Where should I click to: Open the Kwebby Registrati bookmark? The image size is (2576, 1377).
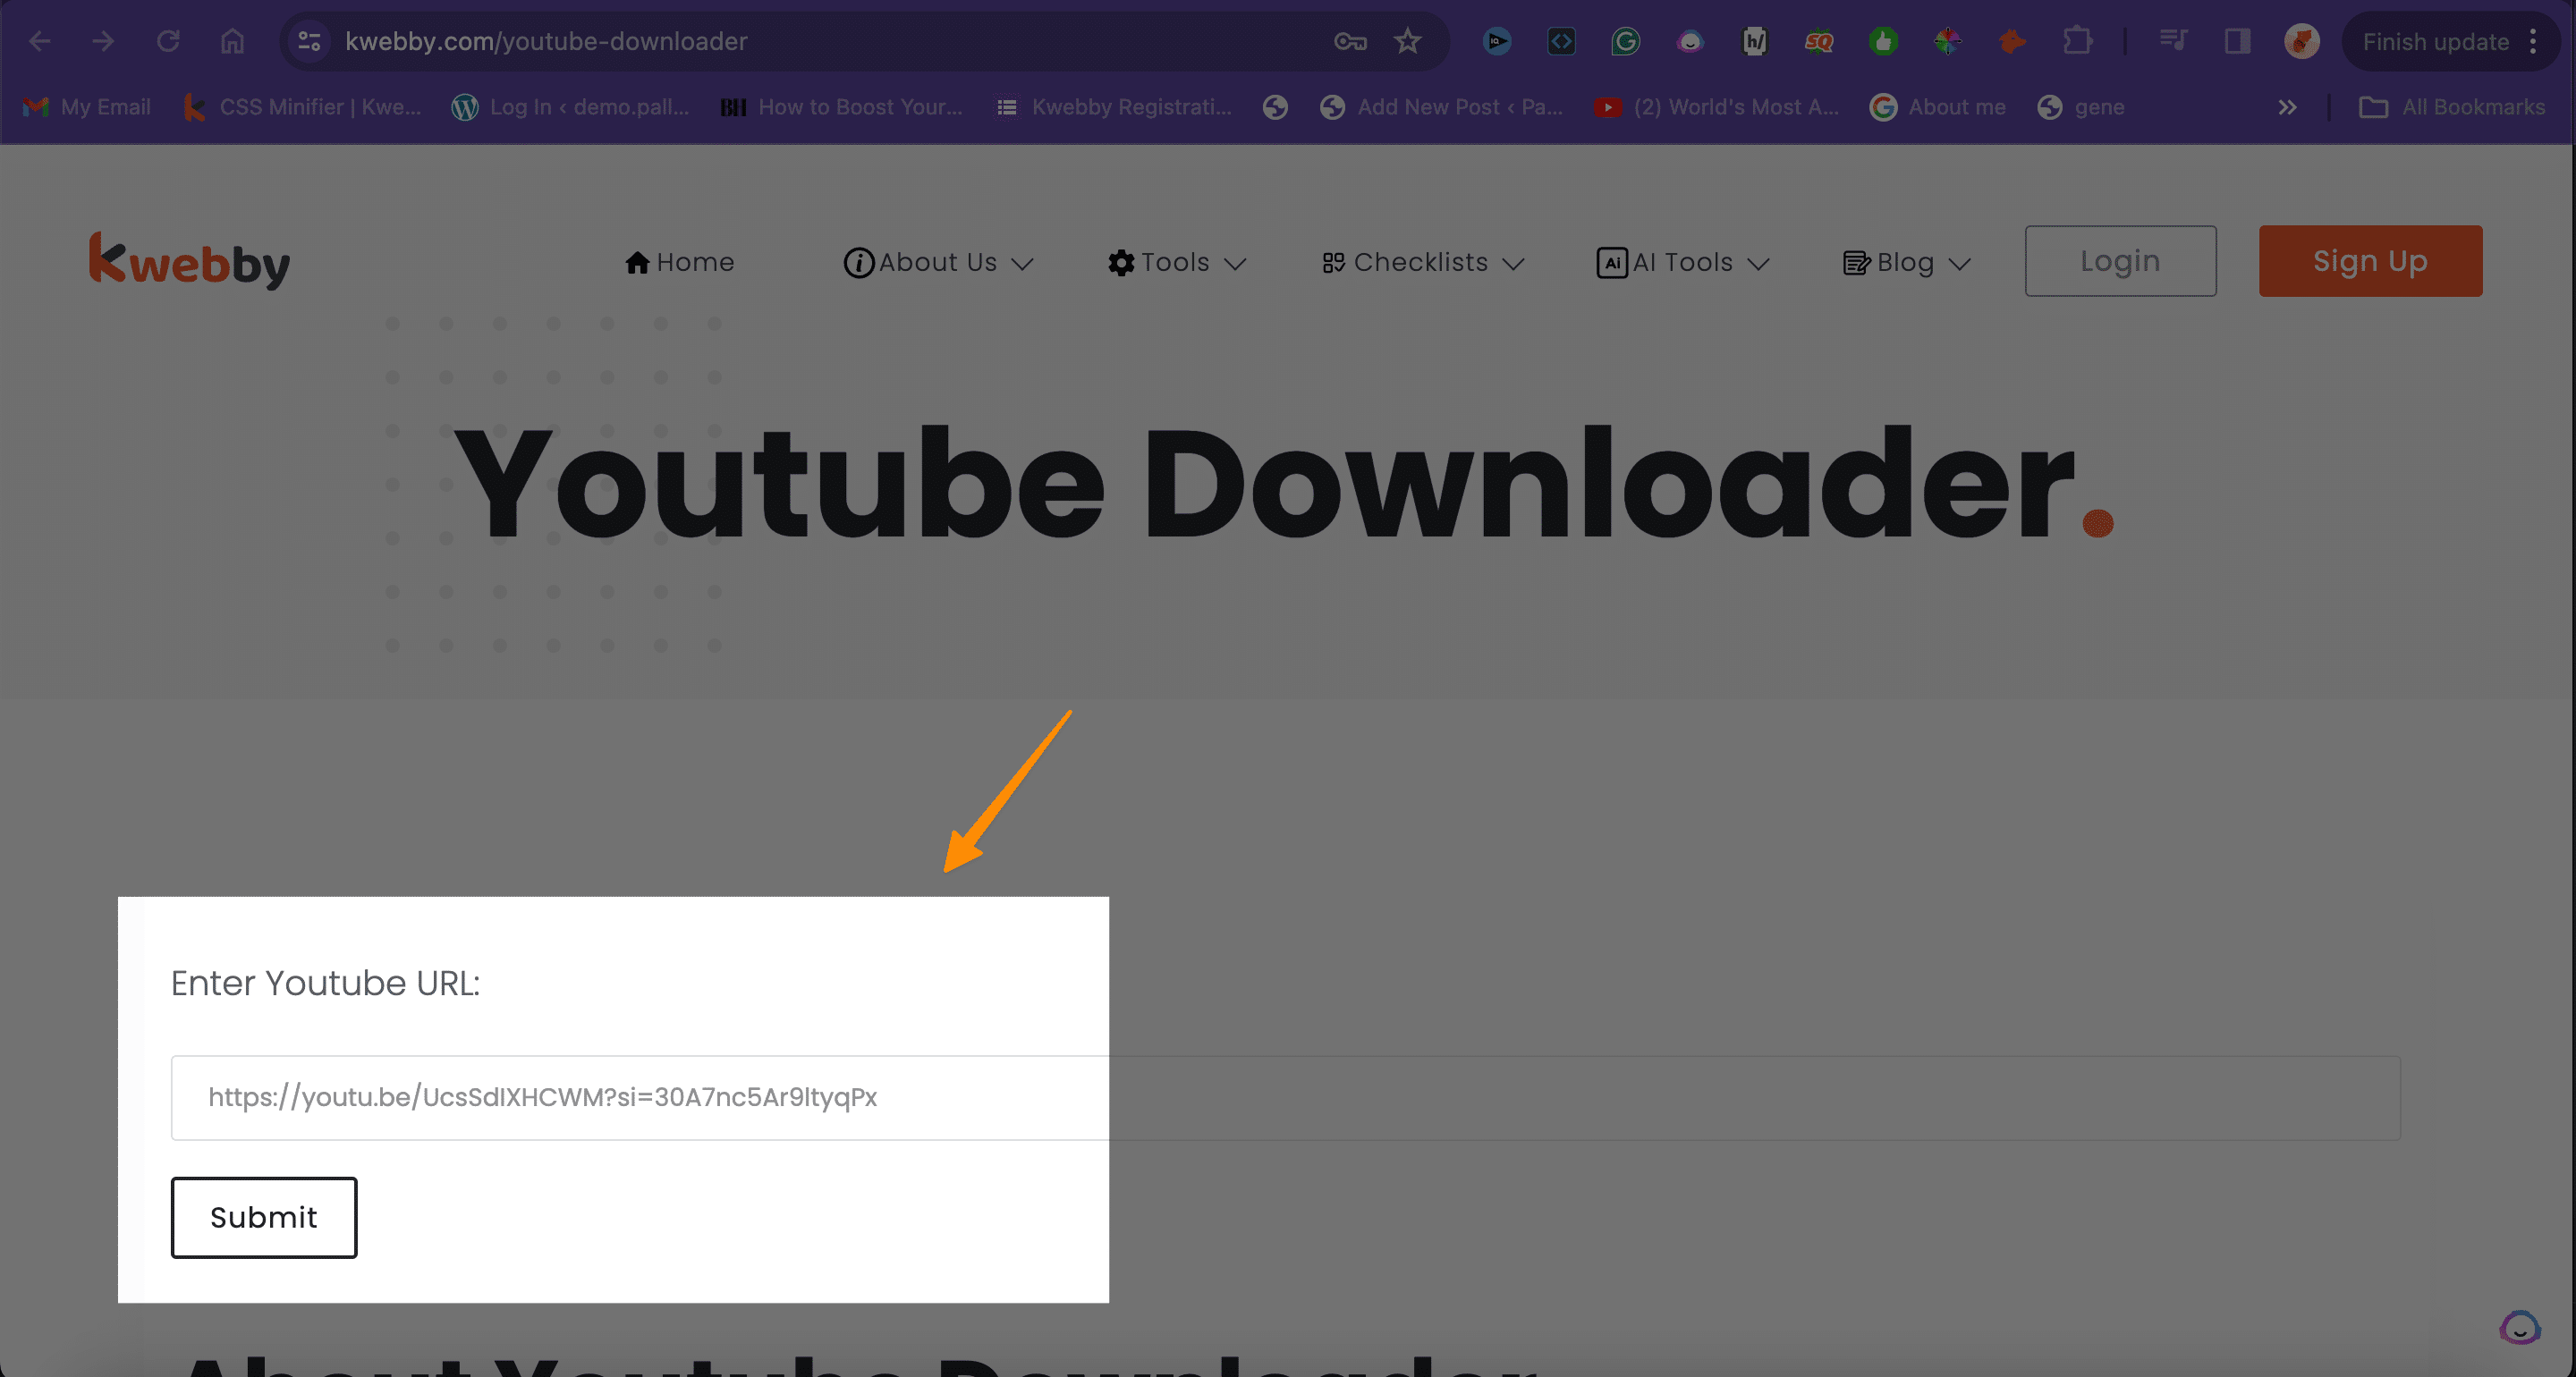(1114, 107)
